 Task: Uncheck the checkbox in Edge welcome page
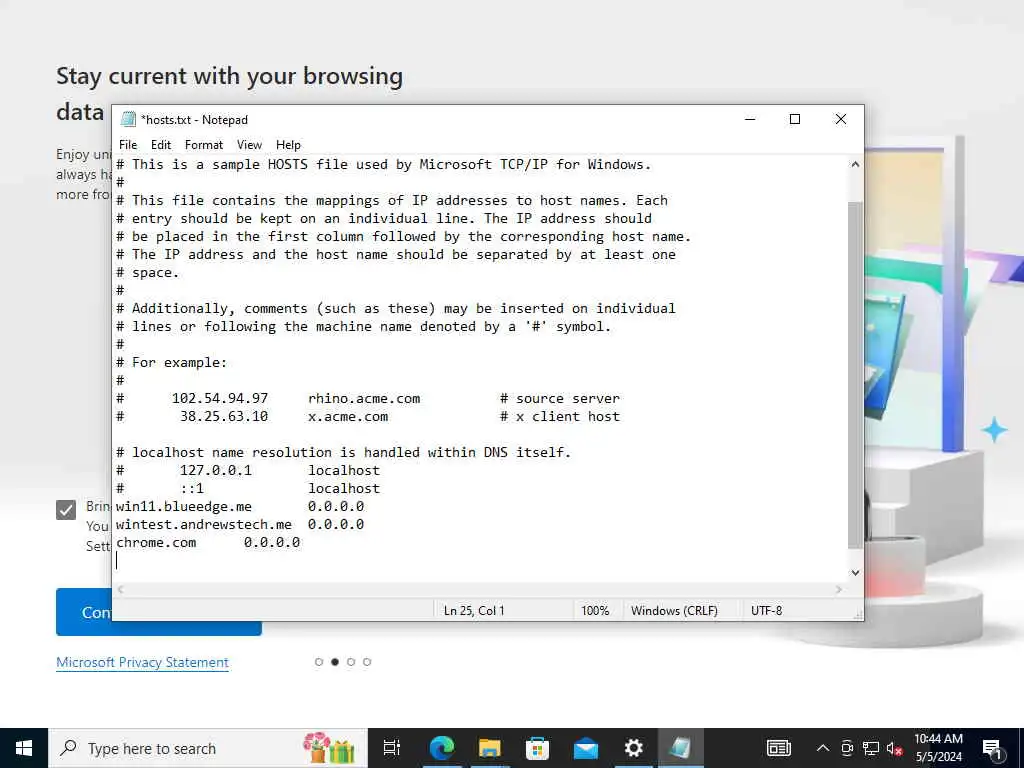point(66,510)
